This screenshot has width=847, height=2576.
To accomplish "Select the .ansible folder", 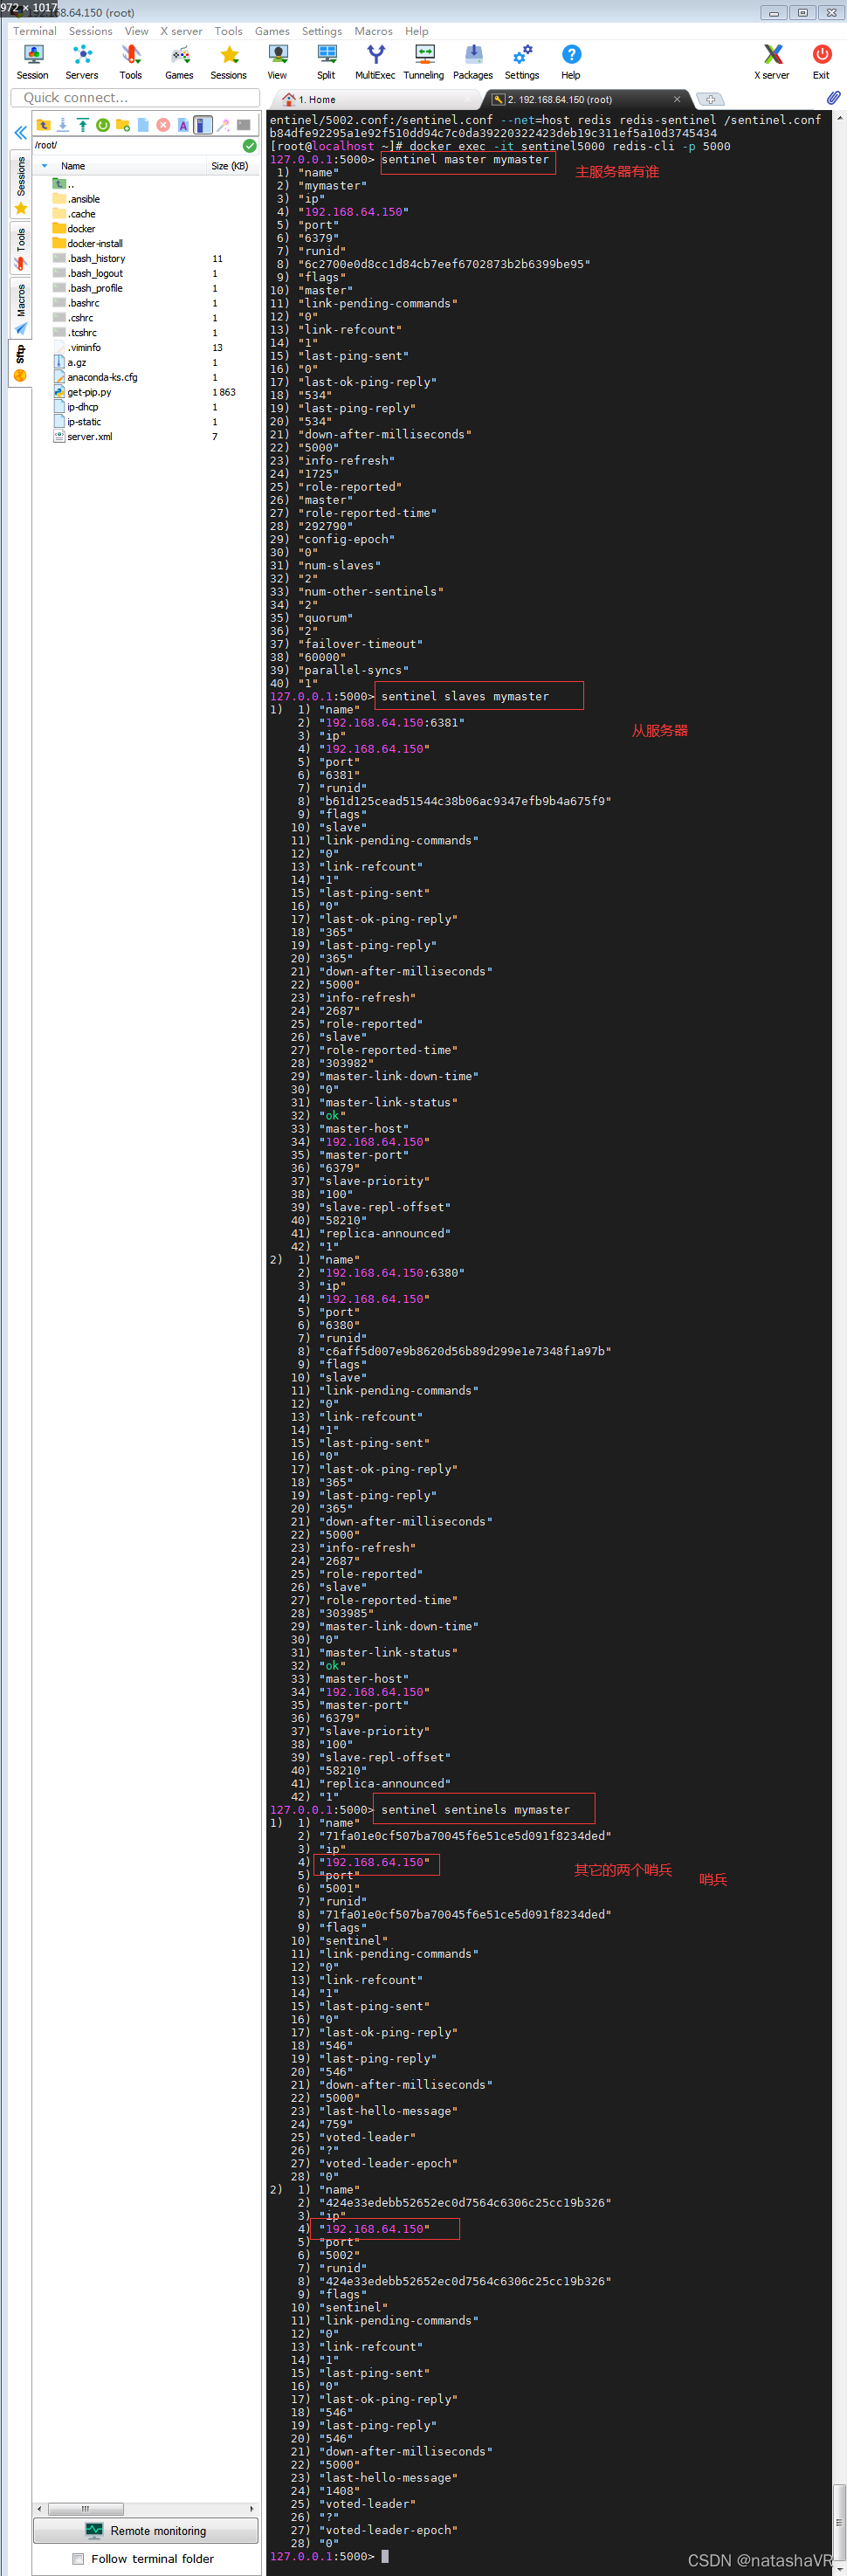I will [76, 199].
